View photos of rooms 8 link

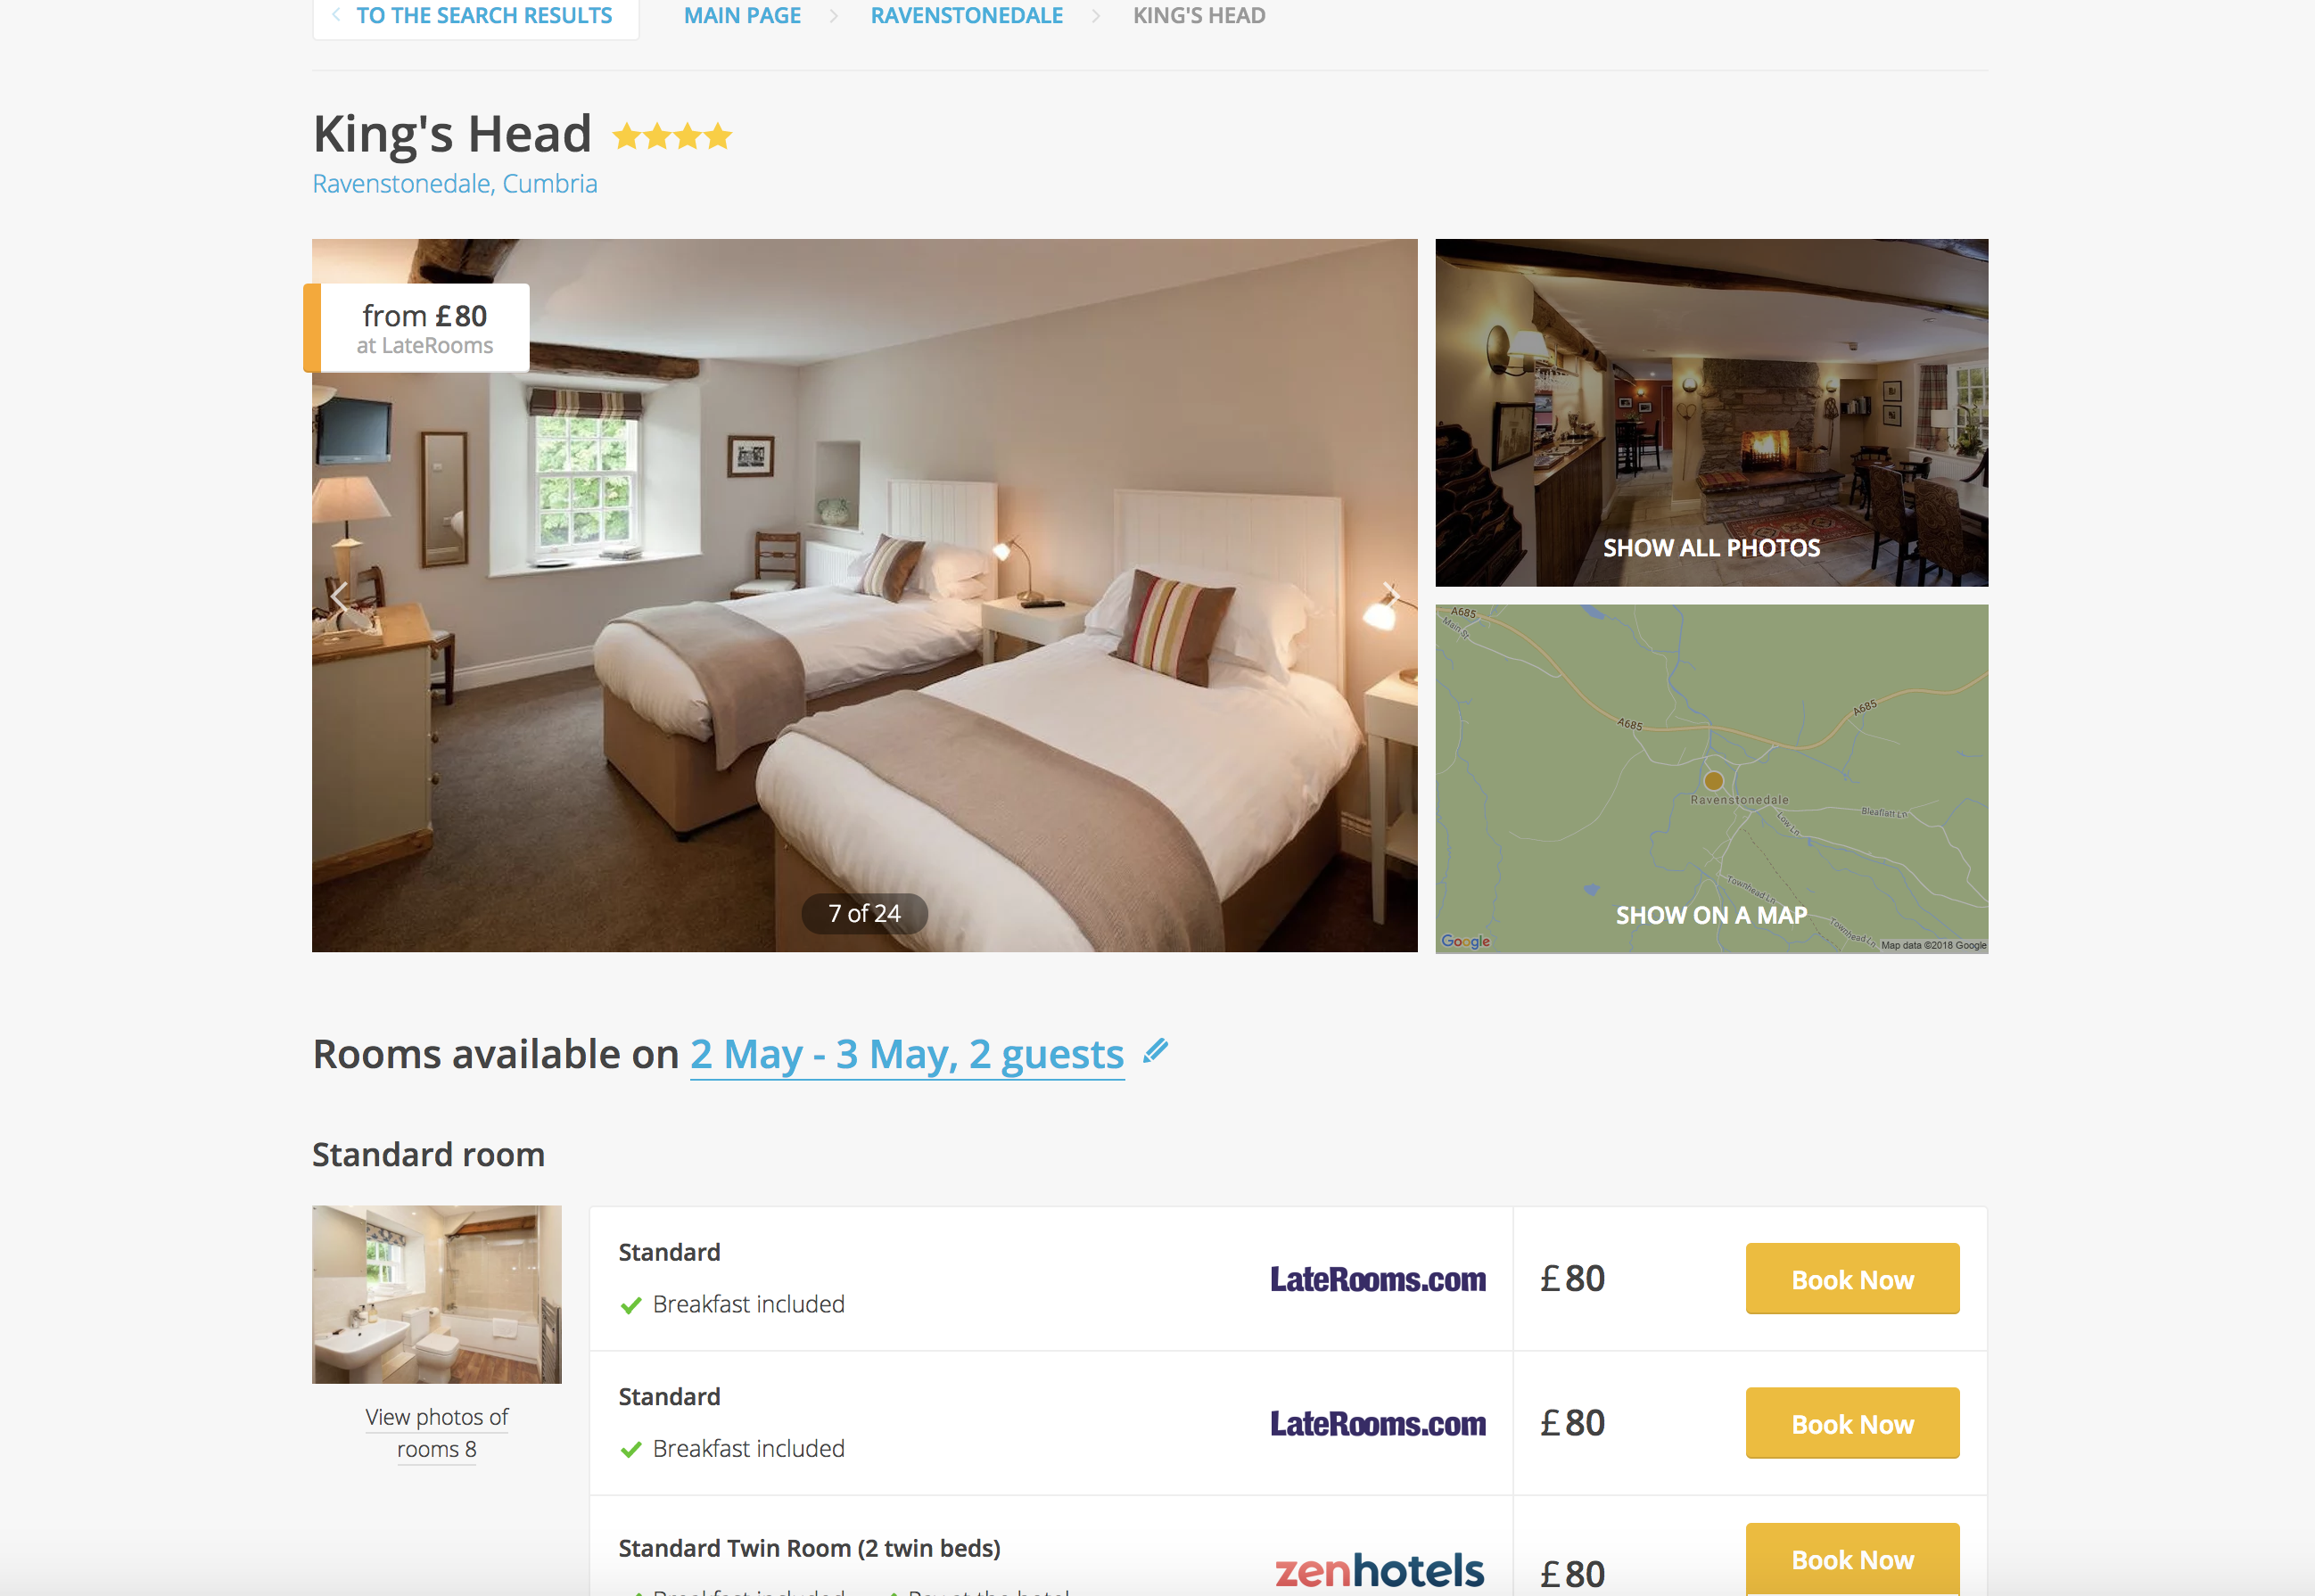click(436, 1433)
